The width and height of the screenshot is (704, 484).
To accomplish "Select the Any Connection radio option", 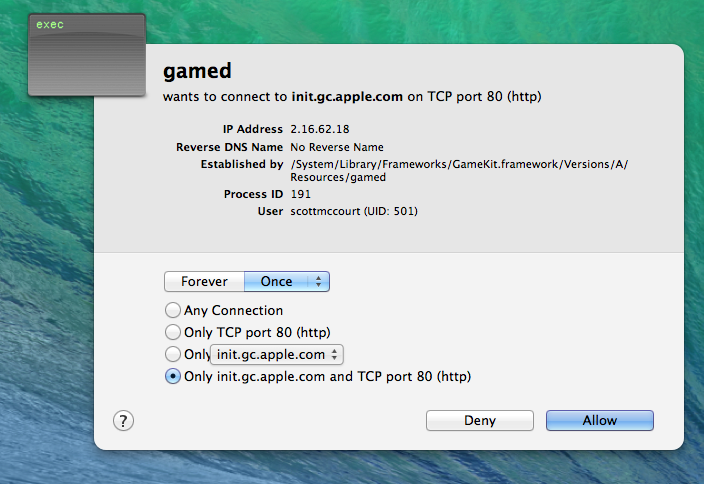I will (x=173, y=310).
